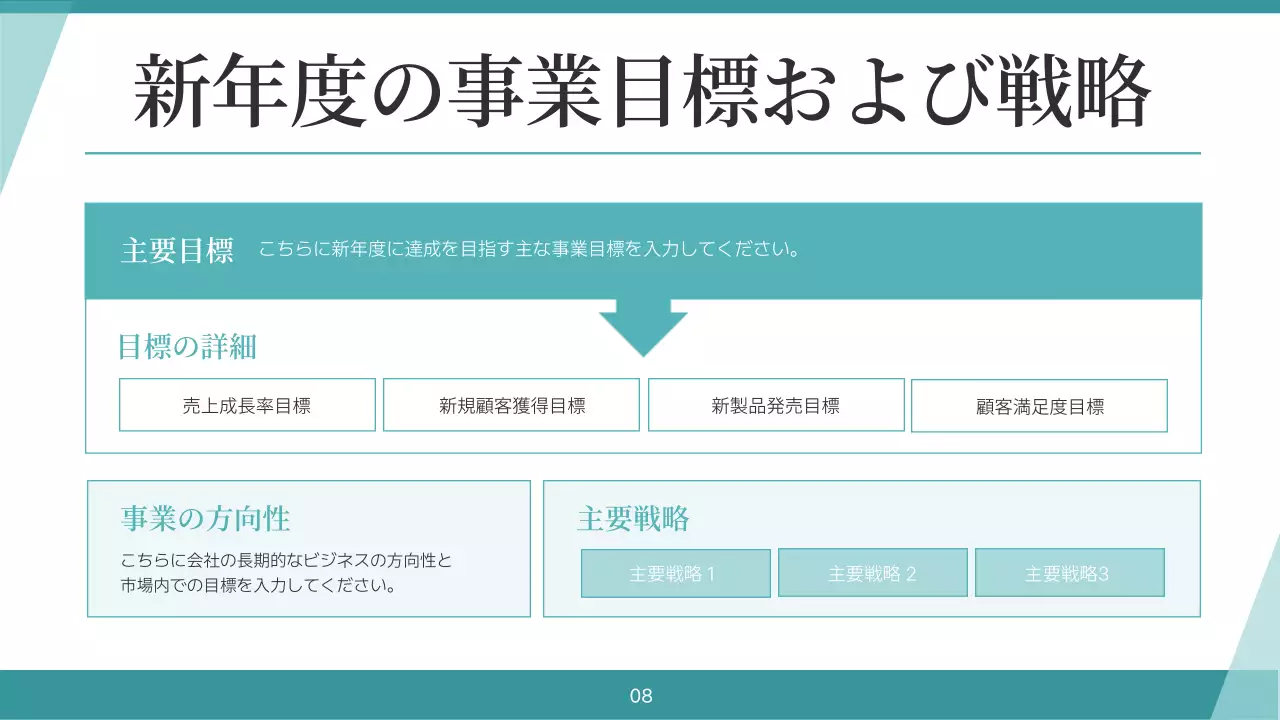
Task: Select the 新規顧客獲得目標 box
Action: [510, 404]
